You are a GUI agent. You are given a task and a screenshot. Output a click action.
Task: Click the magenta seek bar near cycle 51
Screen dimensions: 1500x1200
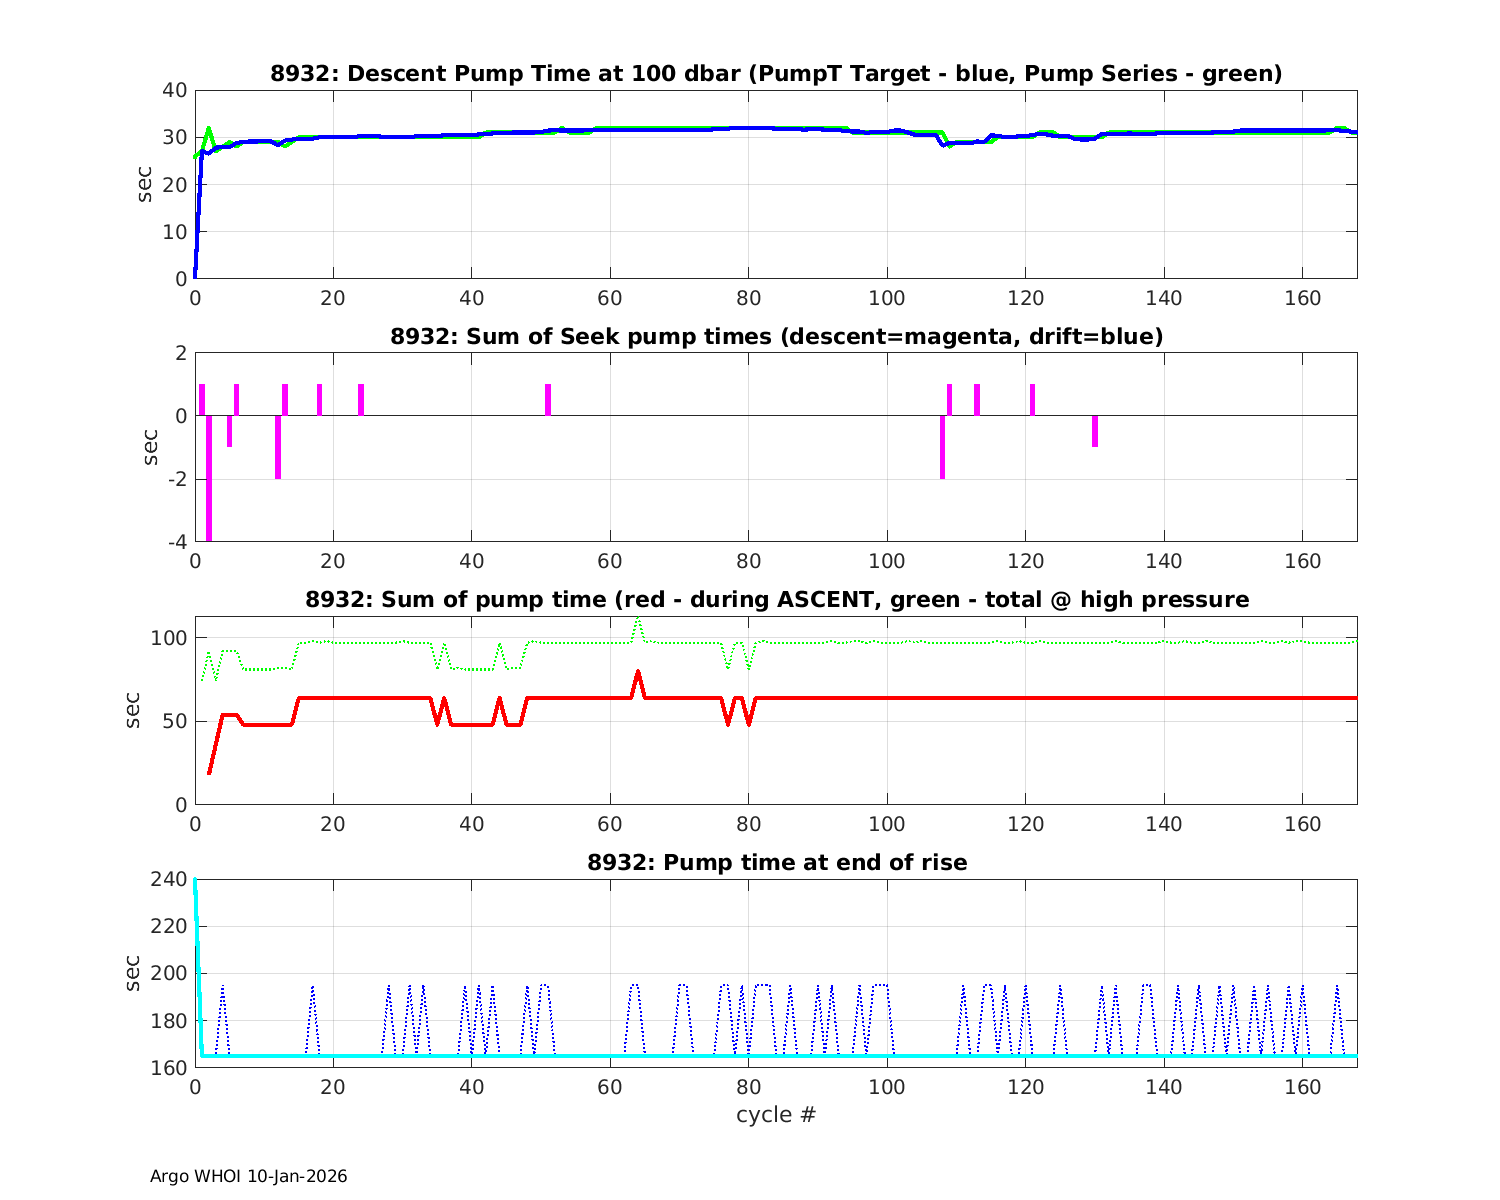pos(548,400)
